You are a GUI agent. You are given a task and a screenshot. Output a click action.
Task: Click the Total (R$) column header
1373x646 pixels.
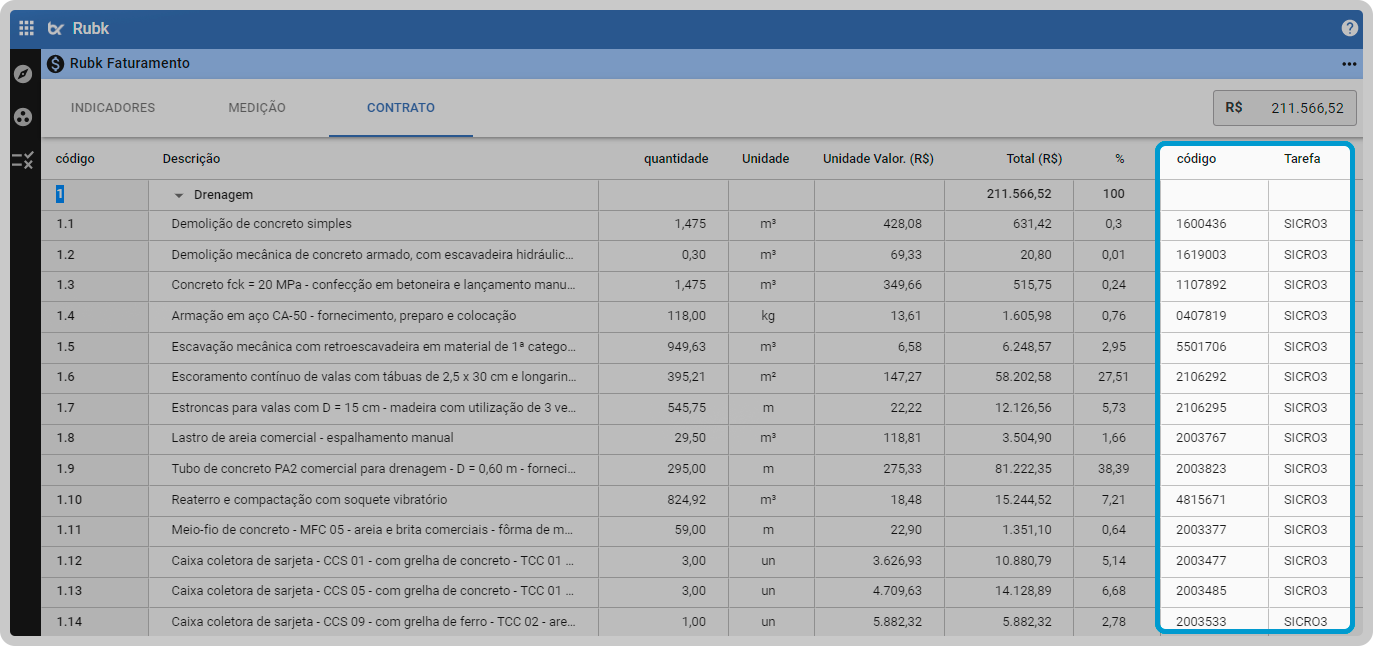click(1034, 159)
